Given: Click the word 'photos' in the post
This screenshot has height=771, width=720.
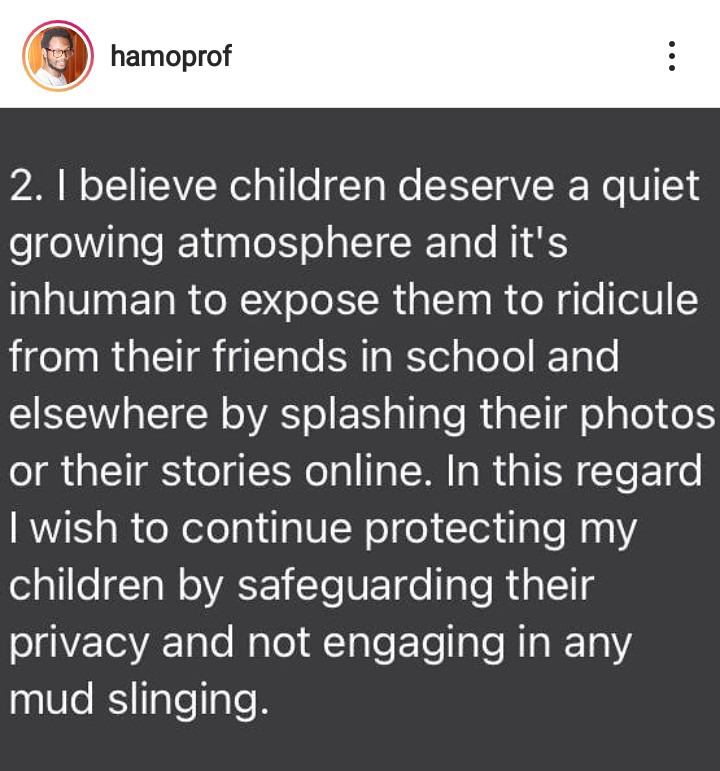Looking at the screenshot, I should point(647,415).
